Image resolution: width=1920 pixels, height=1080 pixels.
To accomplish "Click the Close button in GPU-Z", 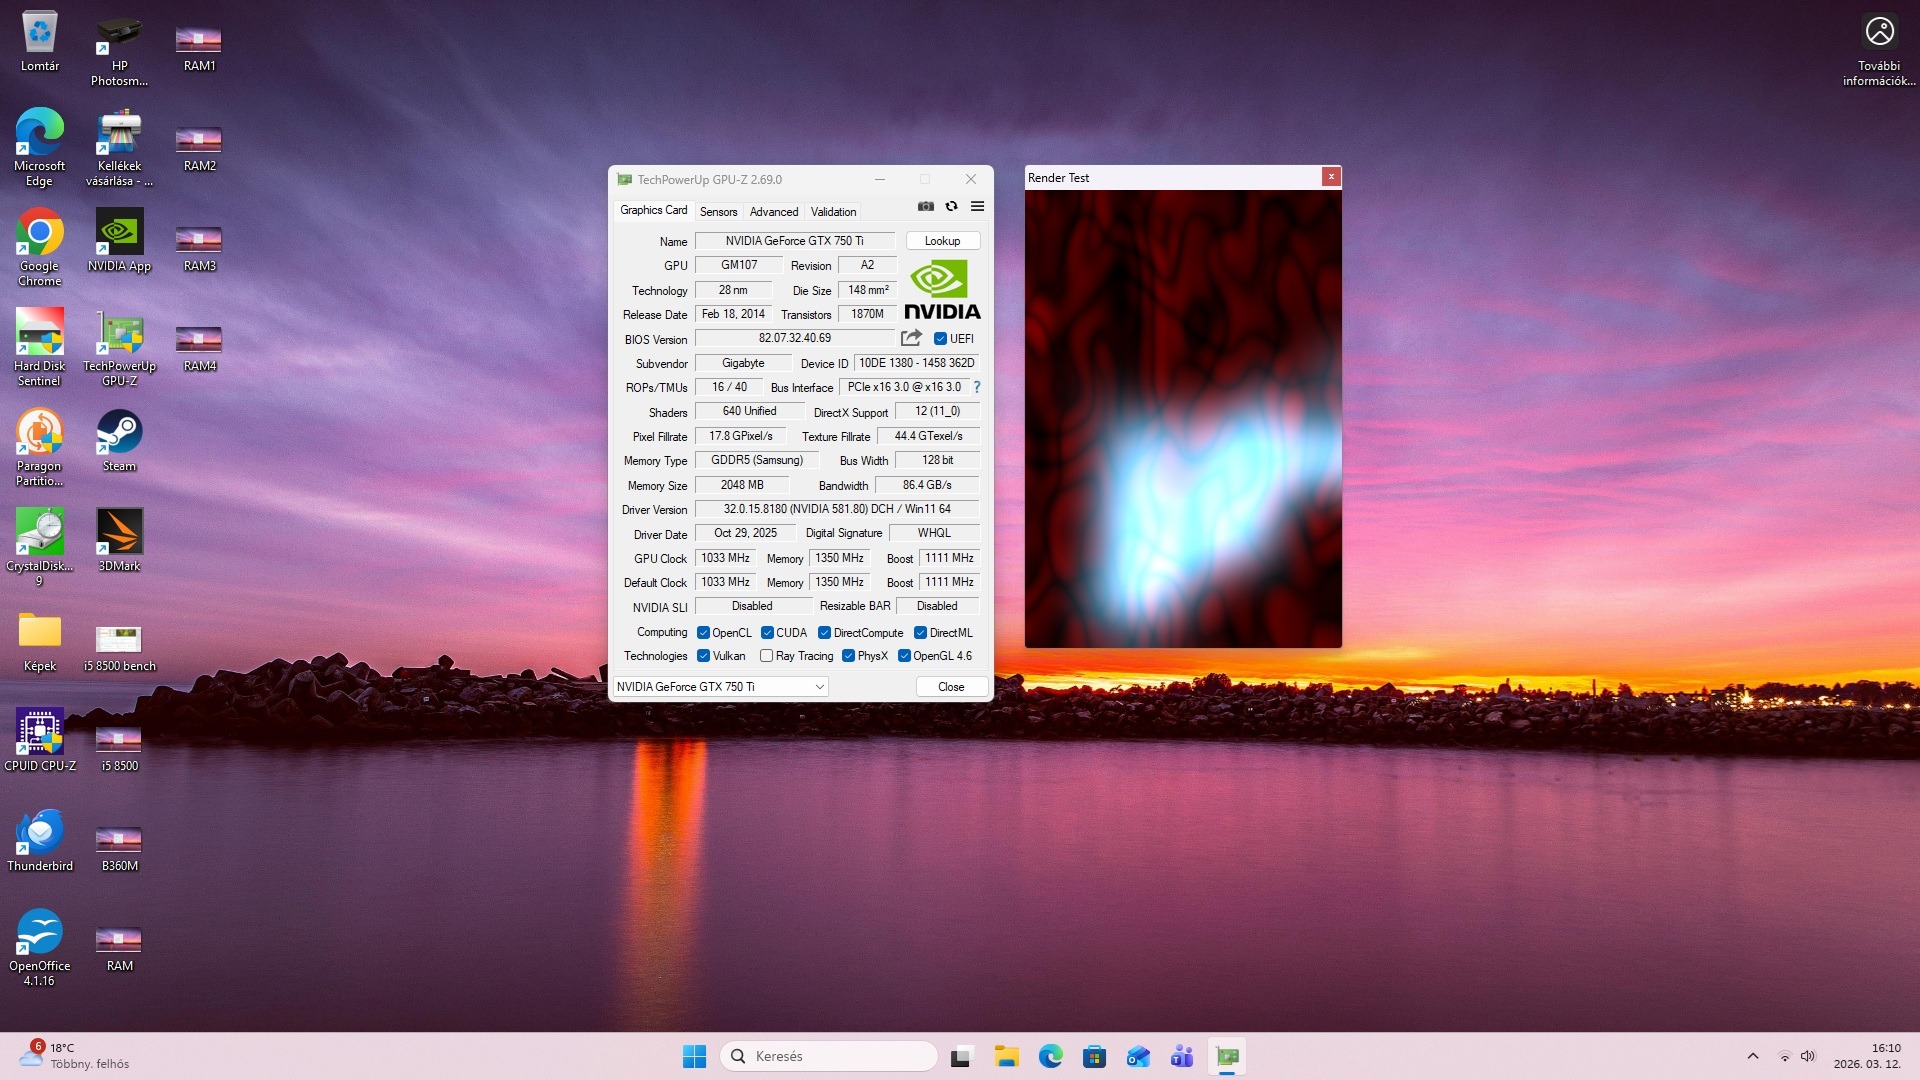I will point(951,687).
